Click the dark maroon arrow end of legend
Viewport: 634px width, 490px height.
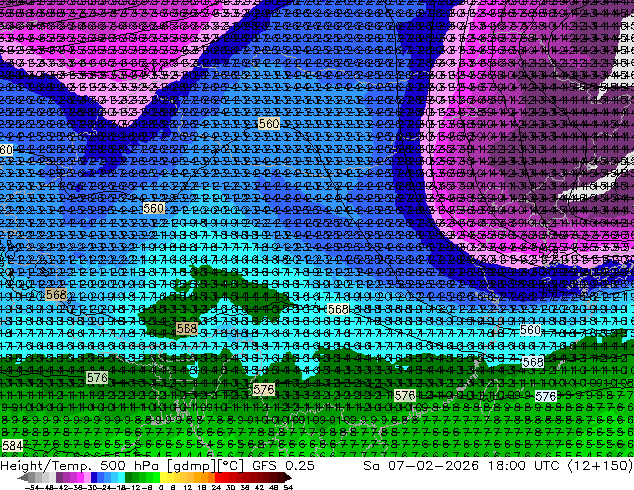coord(288,477)
